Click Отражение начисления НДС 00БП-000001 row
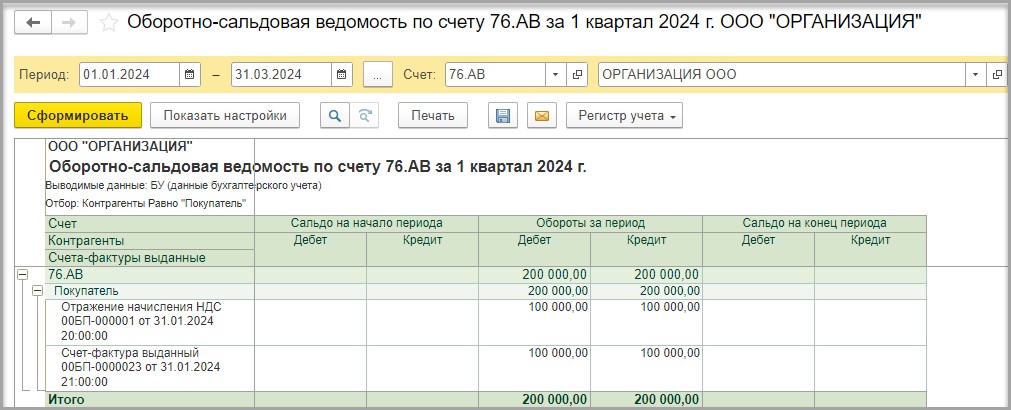1011x410 pixels. coord(150,322)
